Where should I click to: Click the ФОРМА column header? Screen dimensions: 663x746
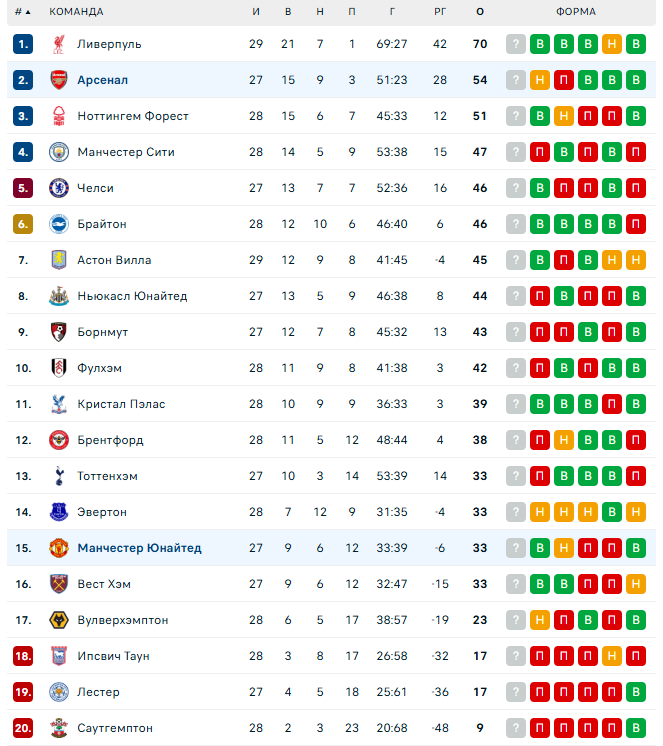pyautogui.click(x=576, y=12)
